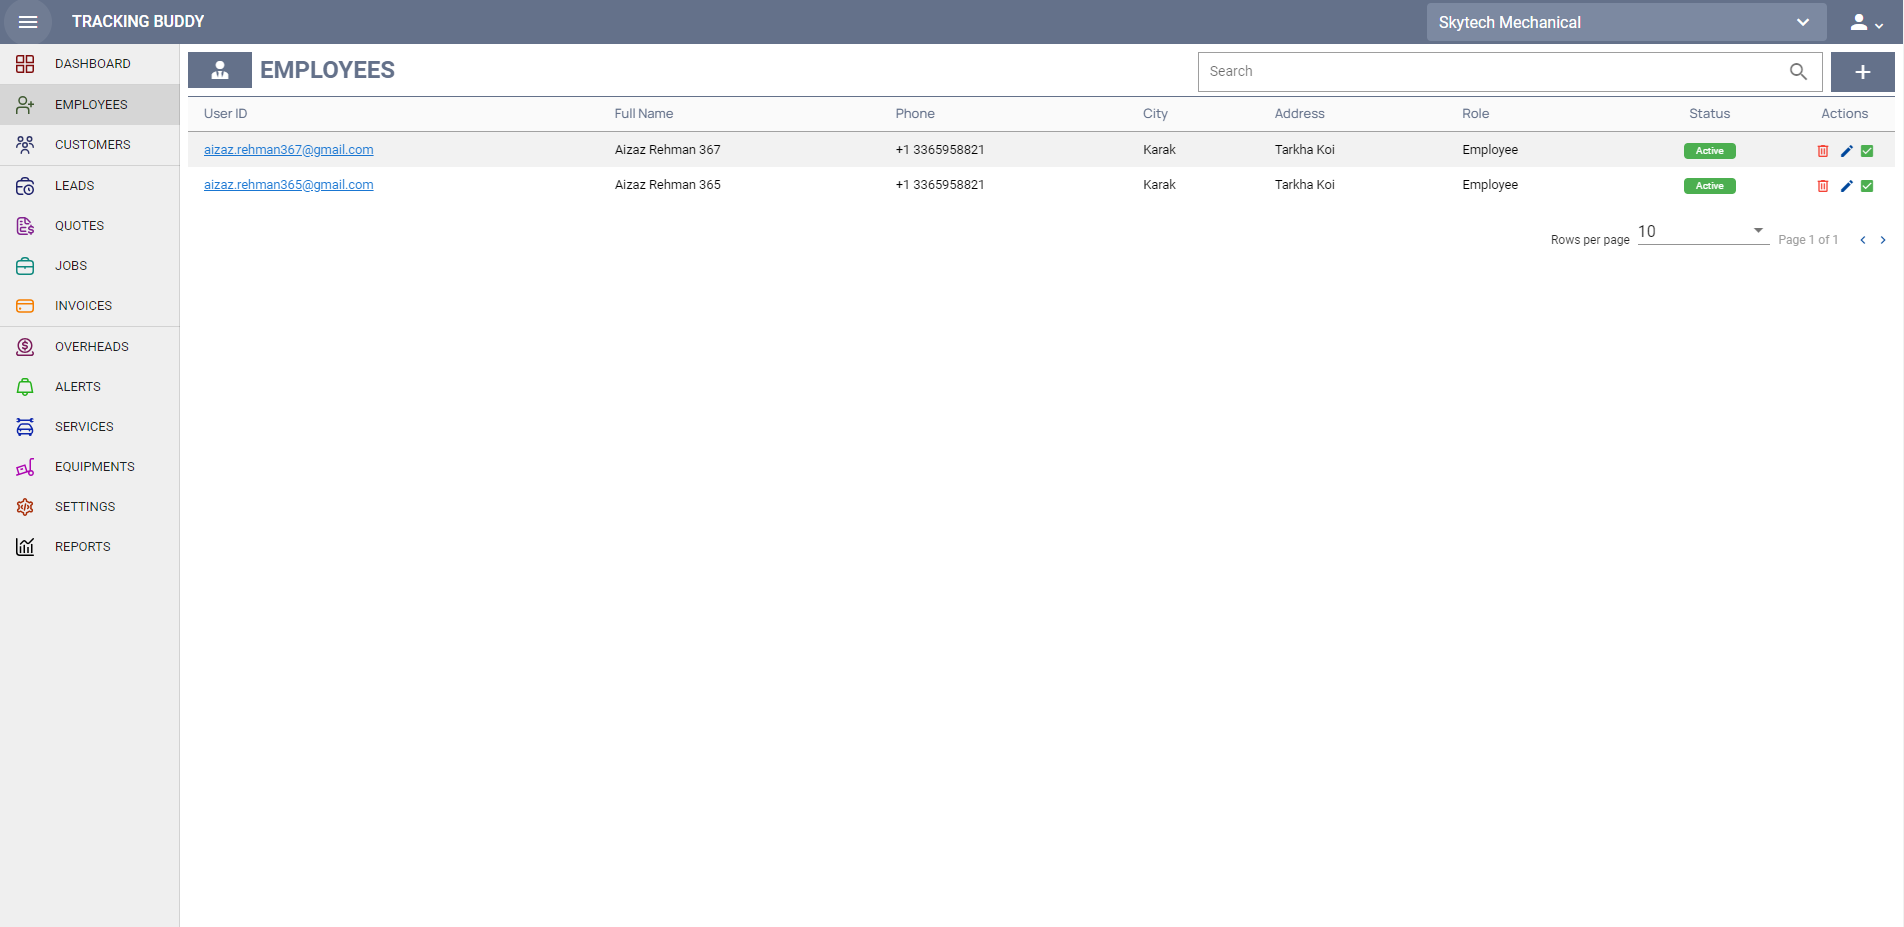
Task: Open aizaz.rehman365@gmail.com user link
Action: coord(289,185)
